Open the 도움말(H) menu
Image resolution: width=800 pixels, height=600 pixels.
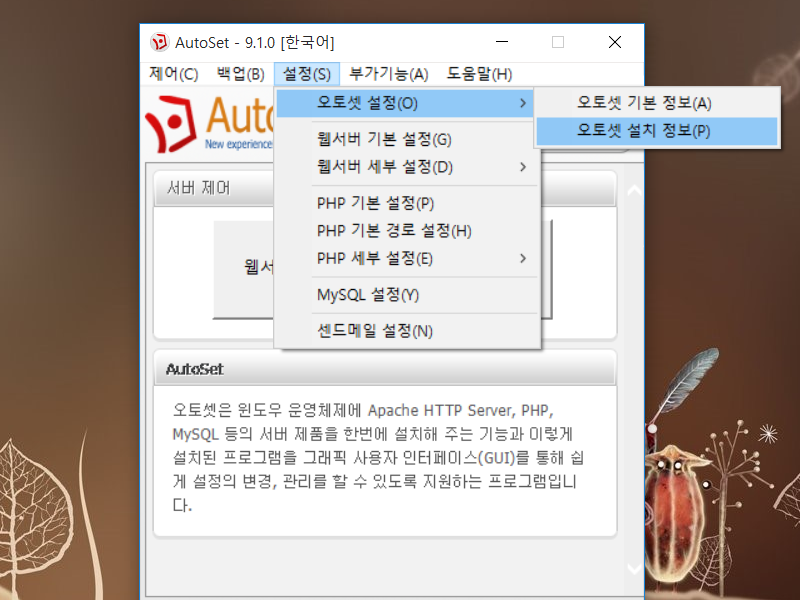479,74
